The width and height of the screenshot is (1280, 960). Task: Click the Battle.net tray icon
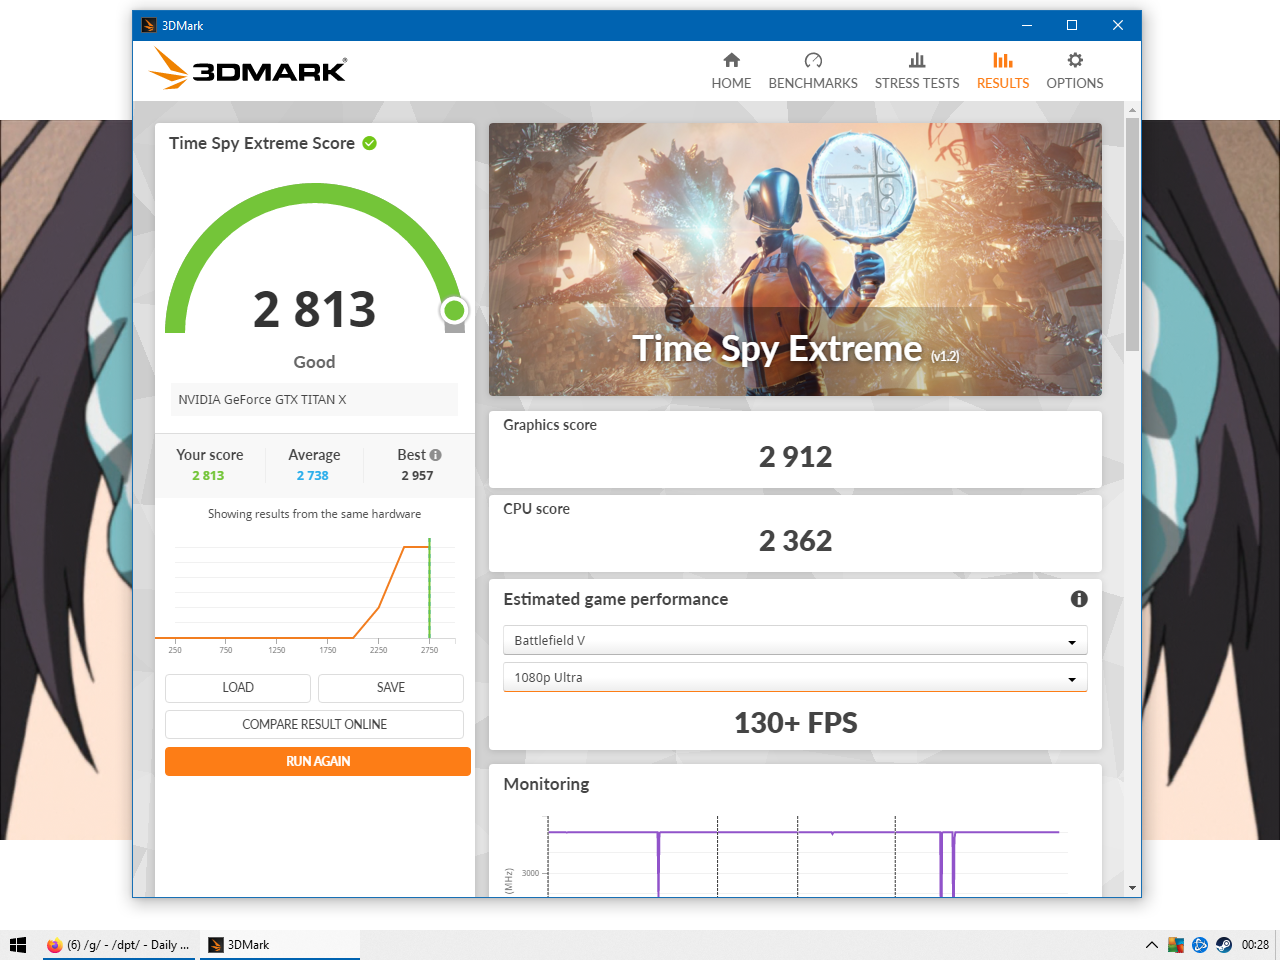tap(1200, 945)
